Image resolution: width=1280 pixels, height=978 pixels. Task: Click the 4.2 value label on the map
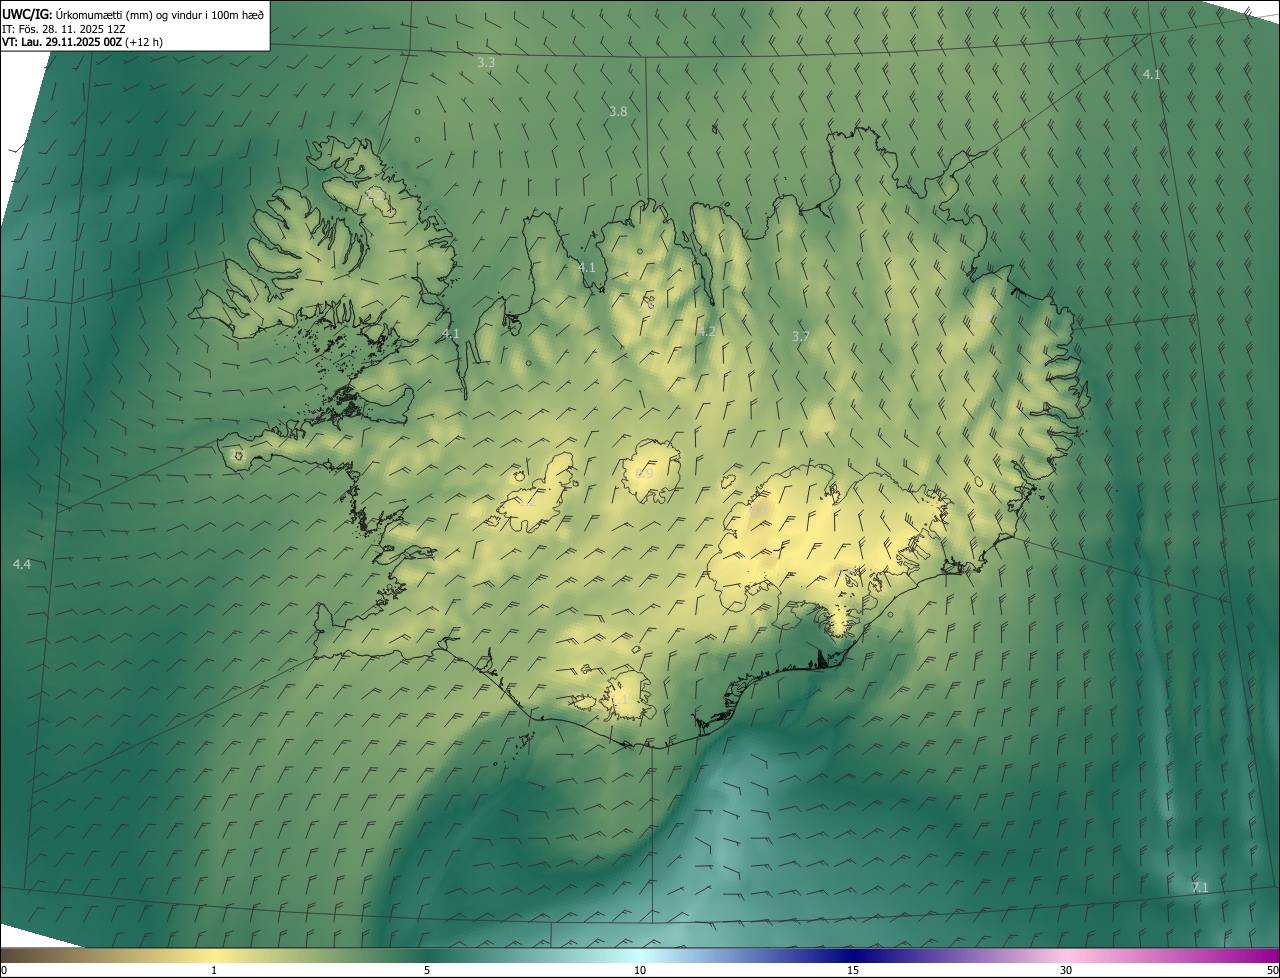706,331
